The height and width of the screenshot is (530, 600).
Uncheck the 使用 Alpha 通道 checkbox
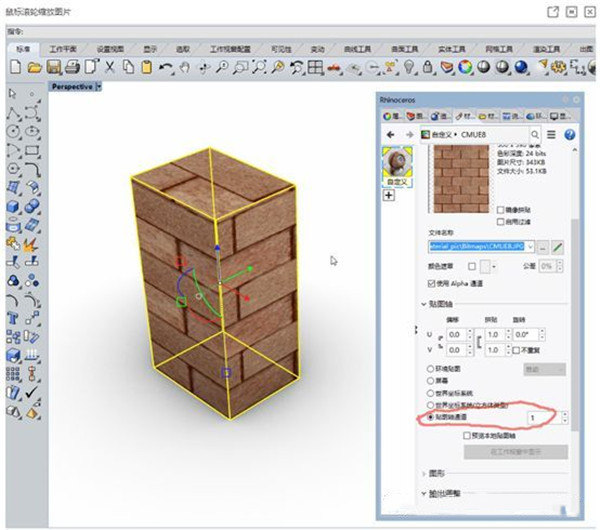432,284
